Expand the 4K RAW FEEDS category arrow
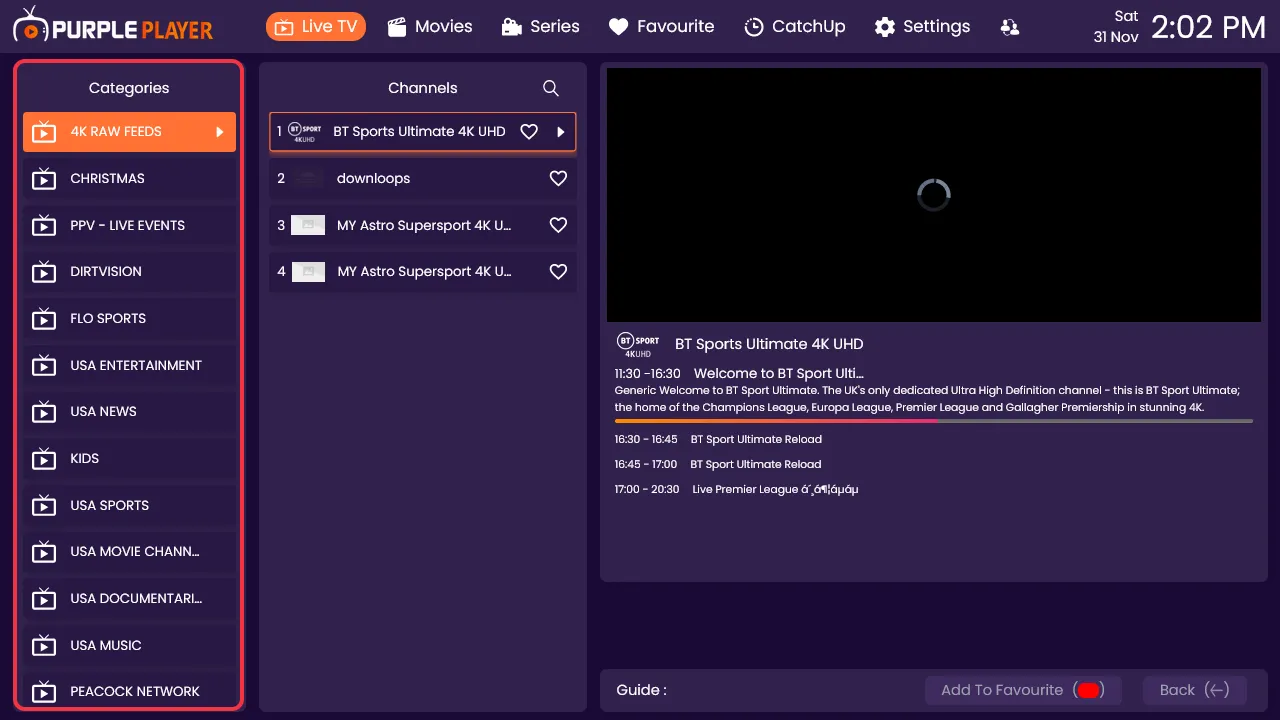 pyautogui.click(x=219, y=132)
